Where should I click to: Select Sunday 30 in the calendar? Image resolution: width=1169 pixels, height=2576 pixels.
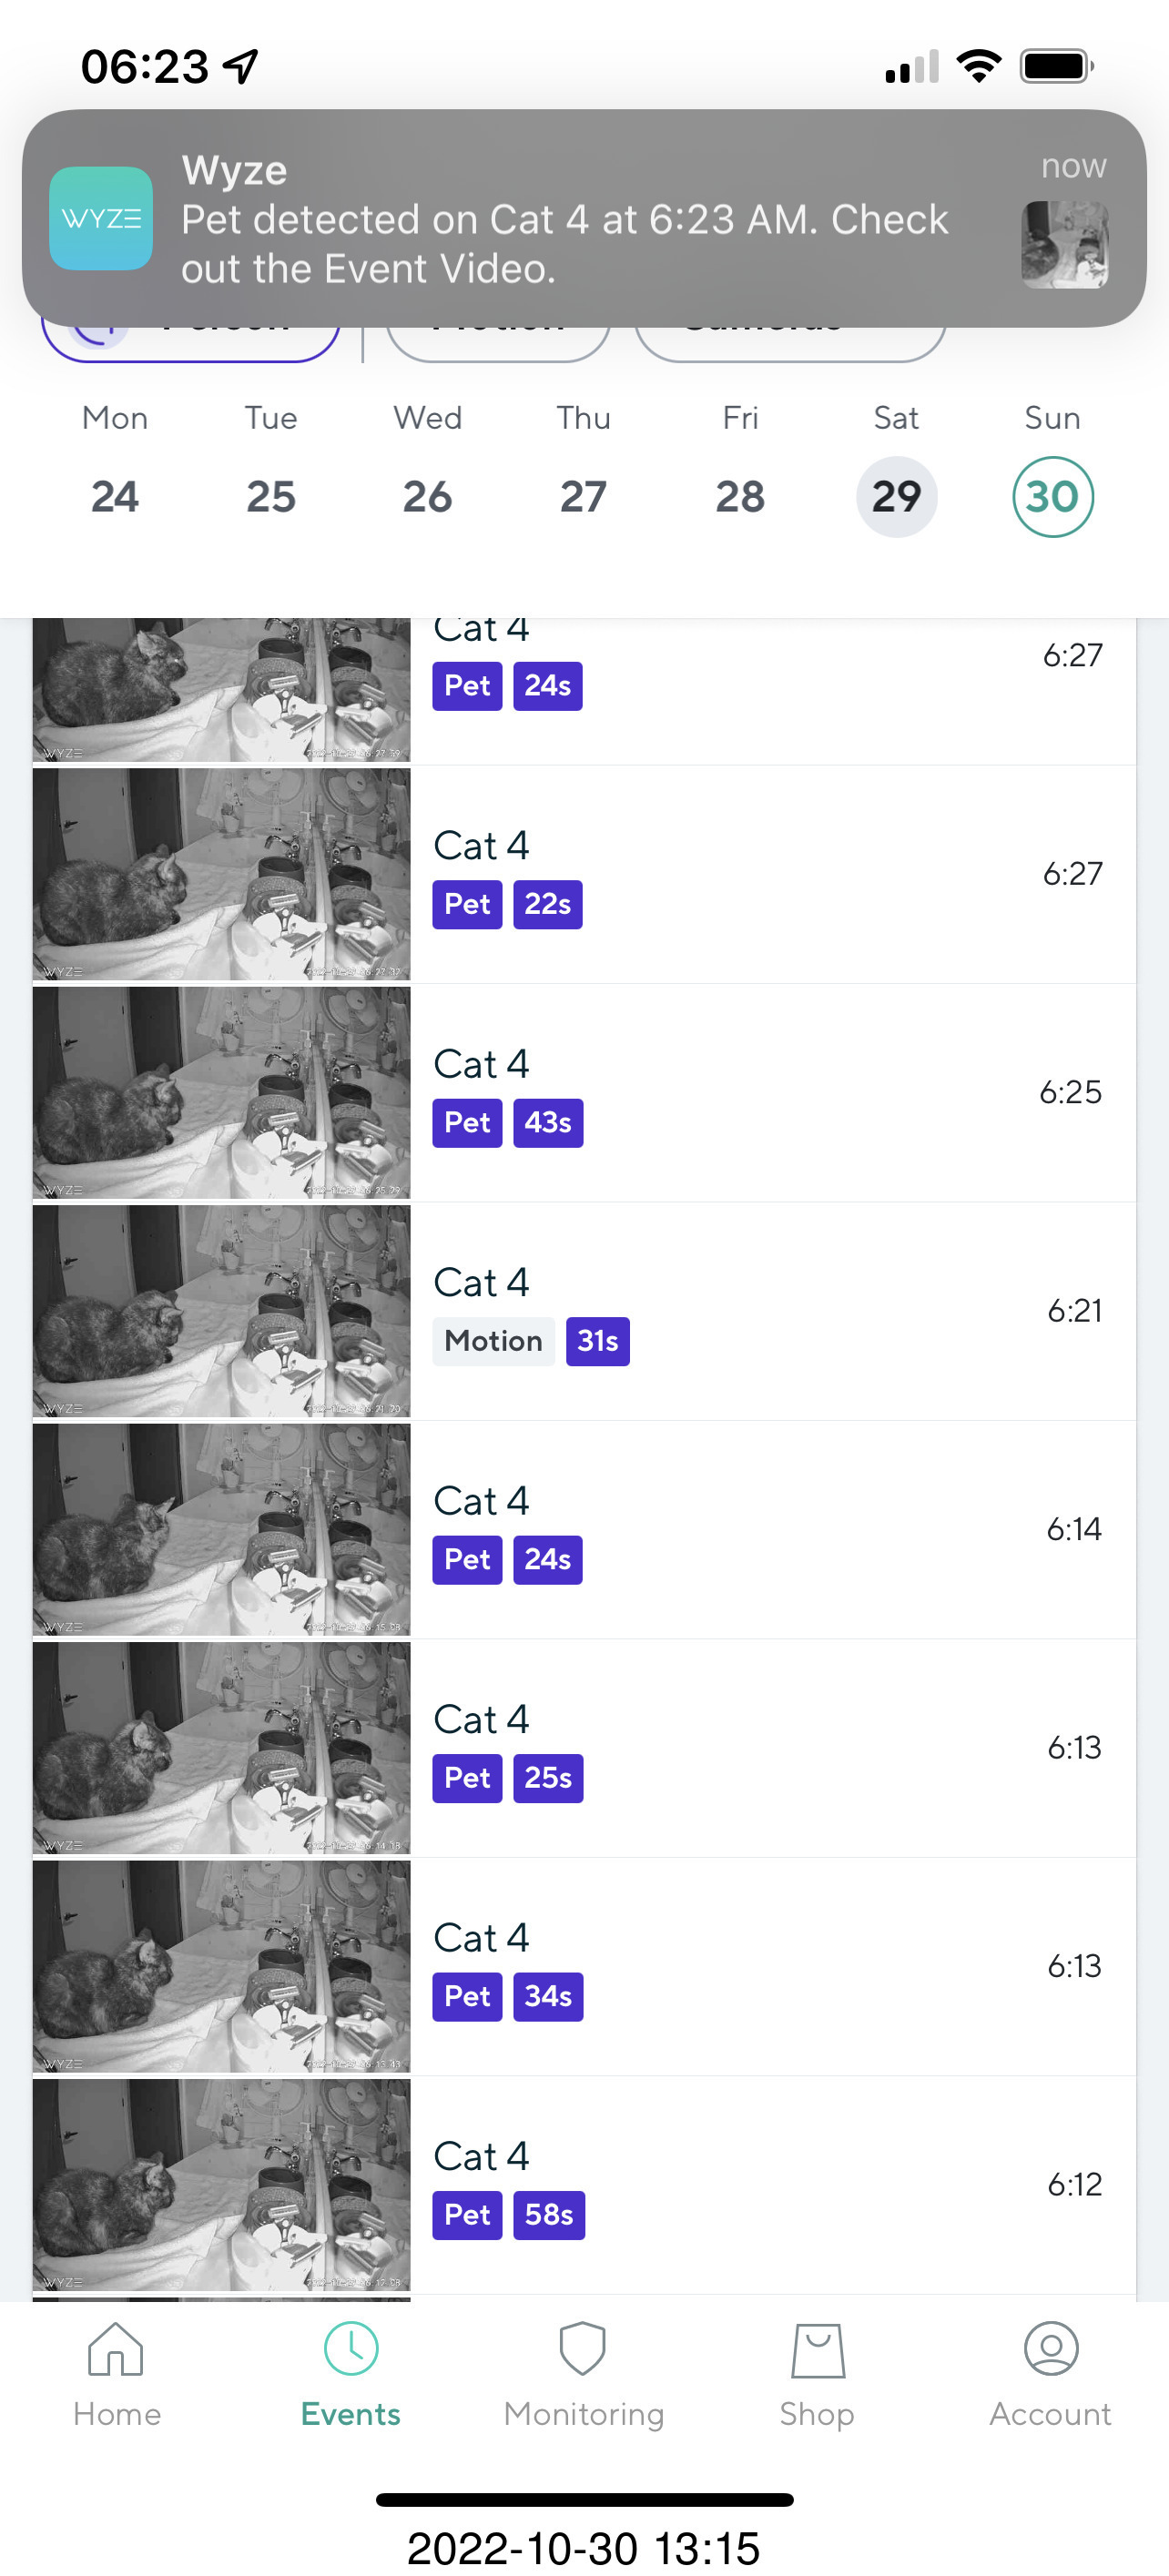[1052, 497]
